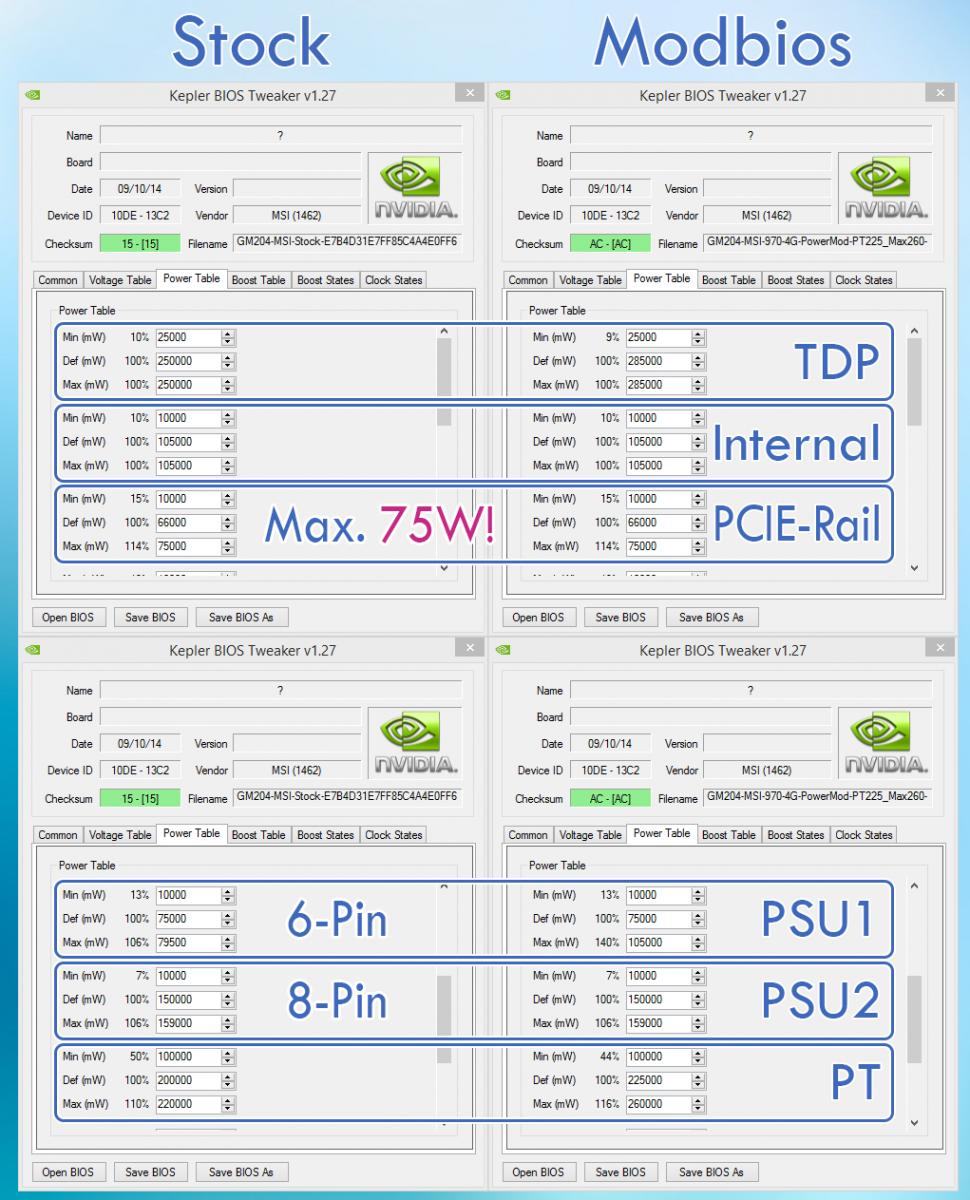The width and height of the screenshot is (970, 1200).
Task: Click Save BIOS in the upper Stock window
Action: point(150,617)
